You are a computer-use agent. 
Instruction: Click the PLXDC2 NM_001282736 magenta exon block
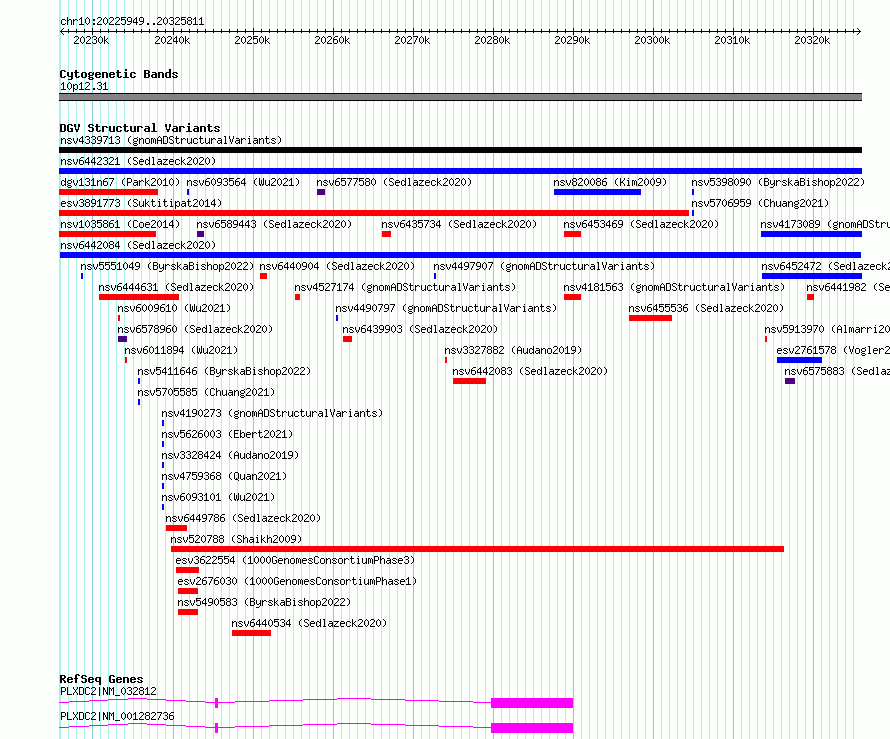click(x=532, y=728)
